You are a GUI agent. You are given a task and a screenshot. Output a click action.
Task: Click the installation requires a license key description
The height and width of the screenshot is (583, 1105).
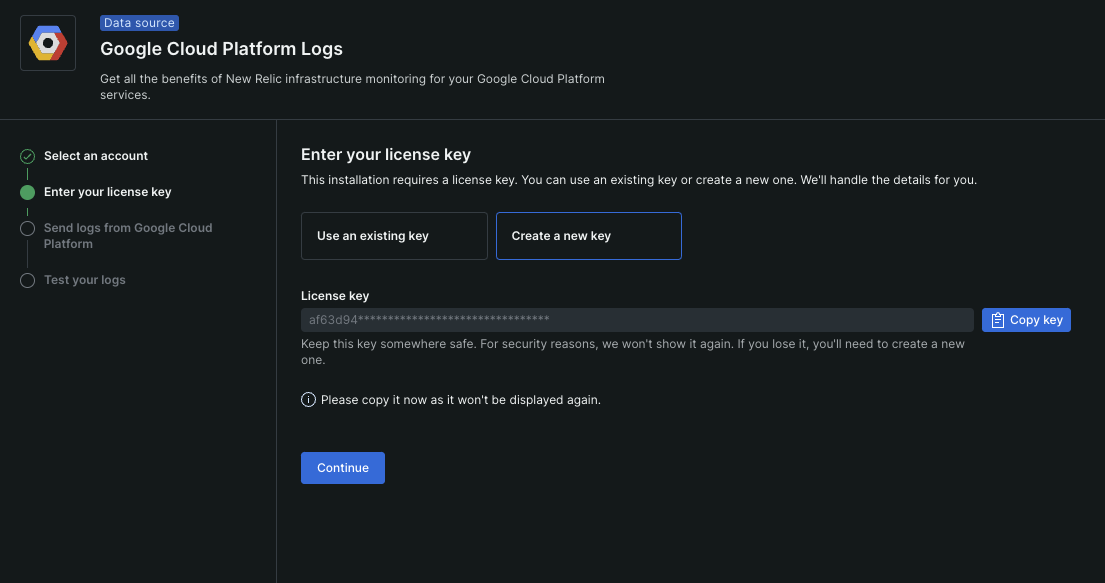point(638,180)
